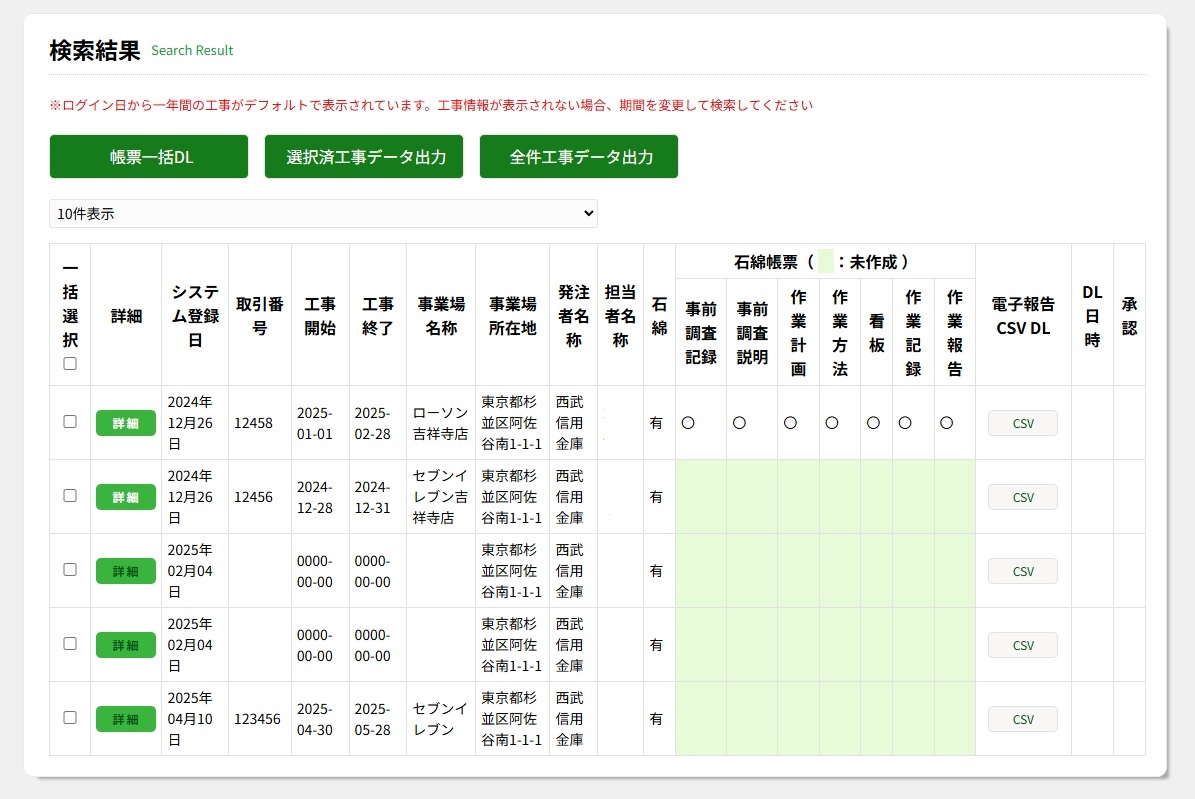Open the 事前調査説明 circle for order 12458

click(739, 422)
